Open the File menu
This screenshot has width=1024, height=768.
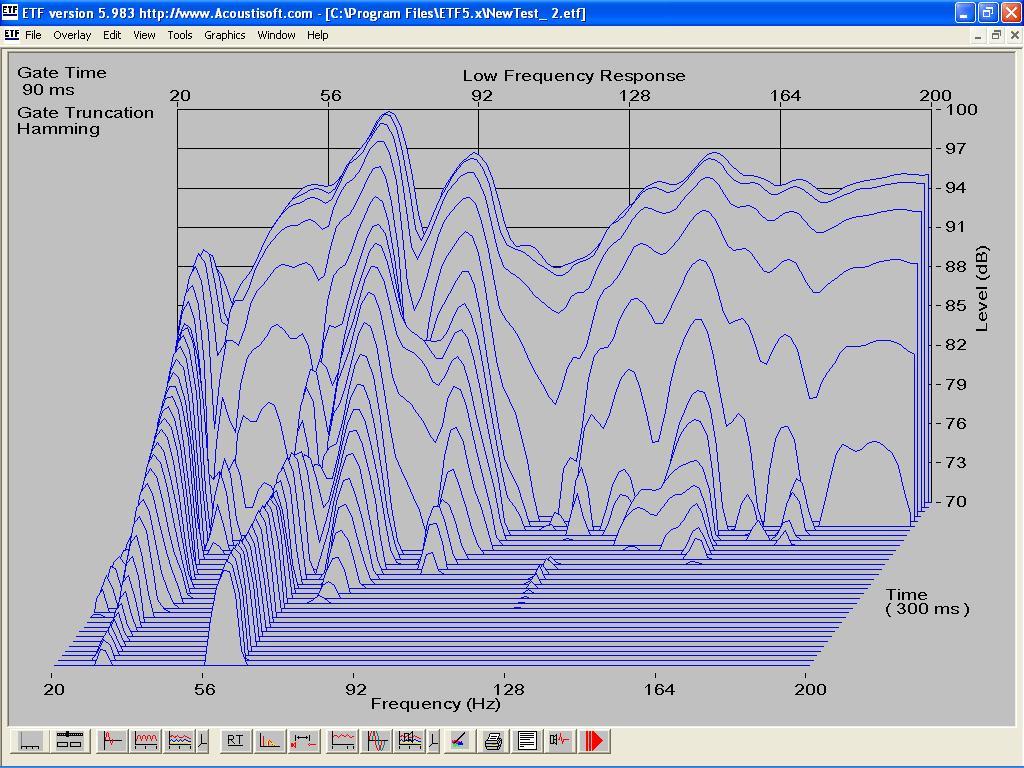pos(33,35)
